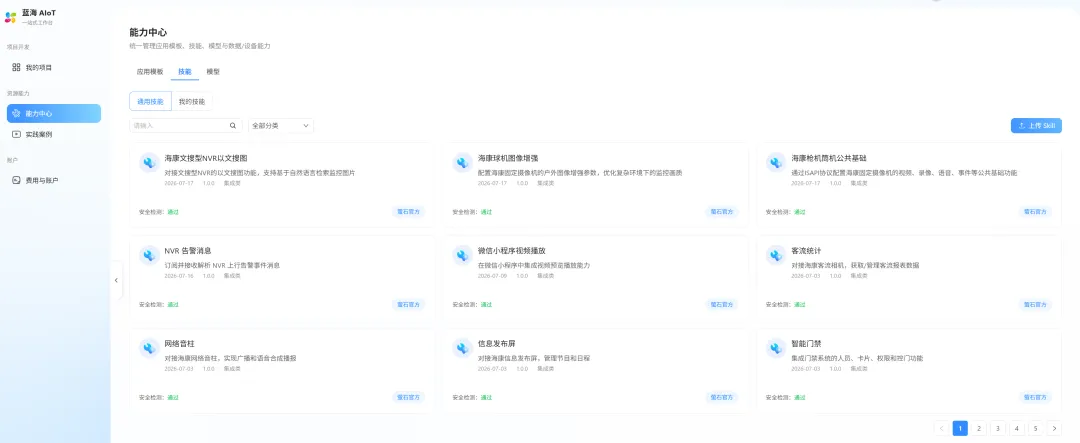This screenshot has width=1080, height=443.
Task: Go to next page arrow
Action: 1055,429
